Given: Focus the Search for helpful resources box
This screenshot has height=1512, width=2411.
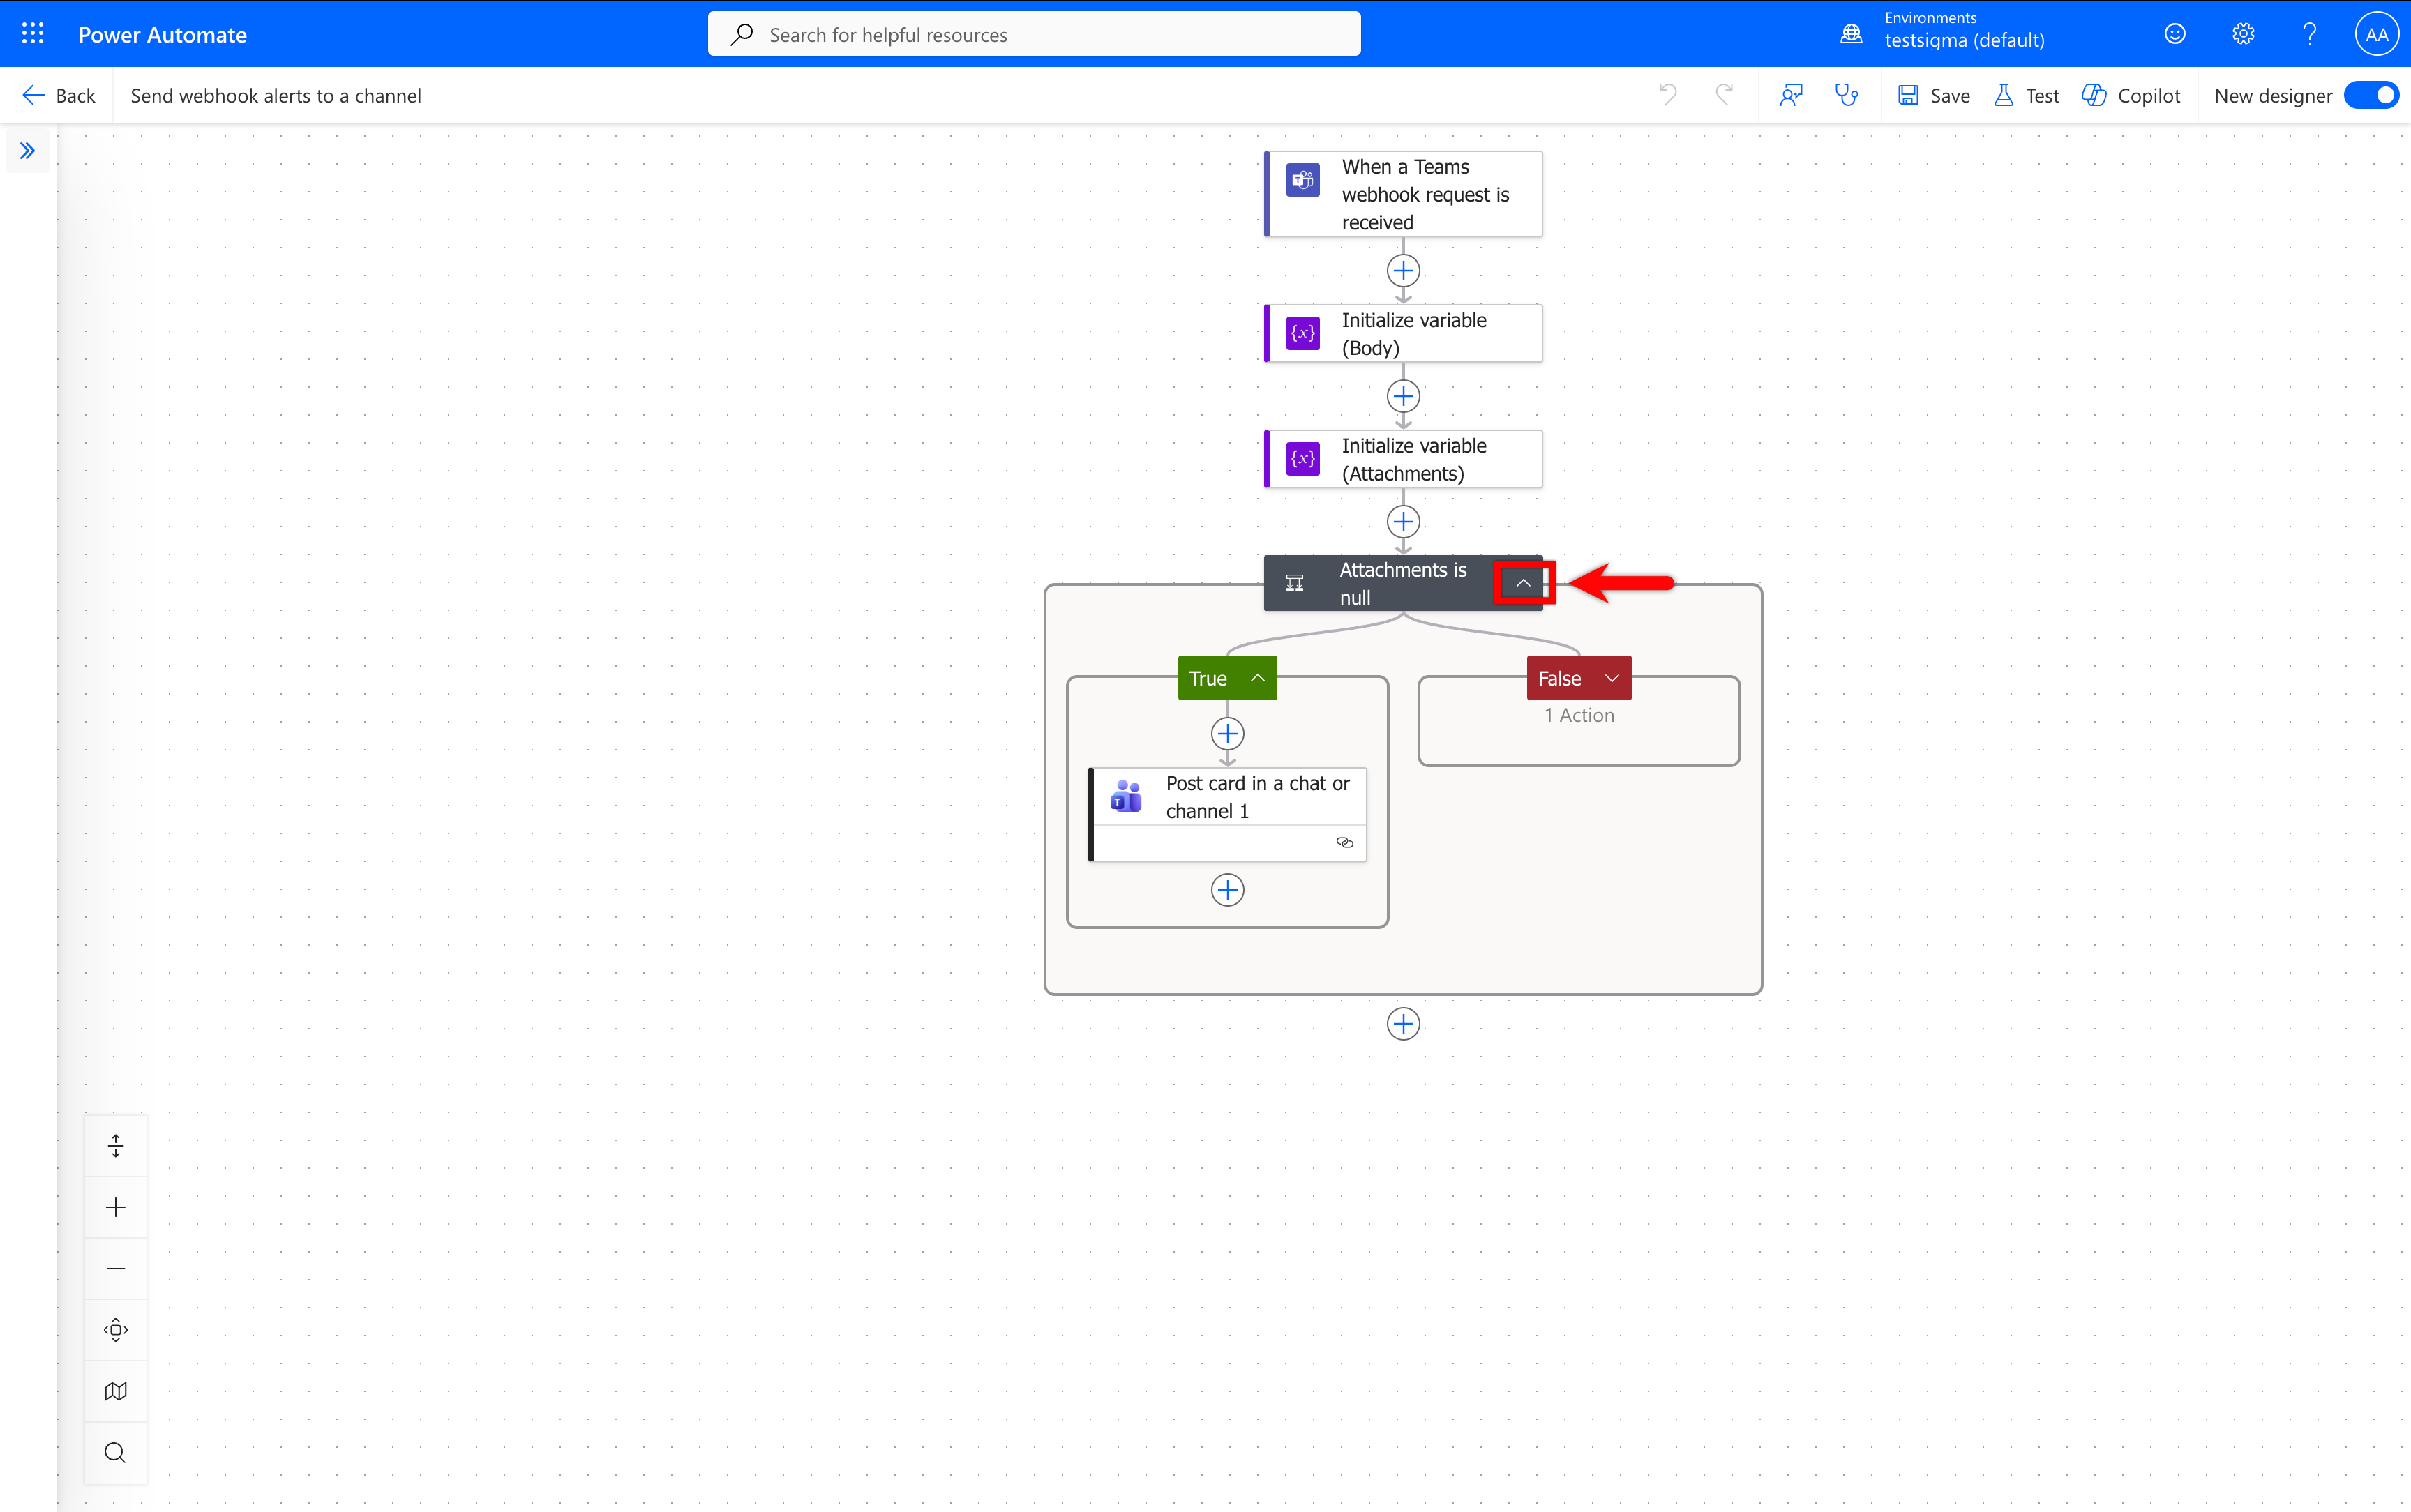Looking at the screenshot, I should [1033, 34].
